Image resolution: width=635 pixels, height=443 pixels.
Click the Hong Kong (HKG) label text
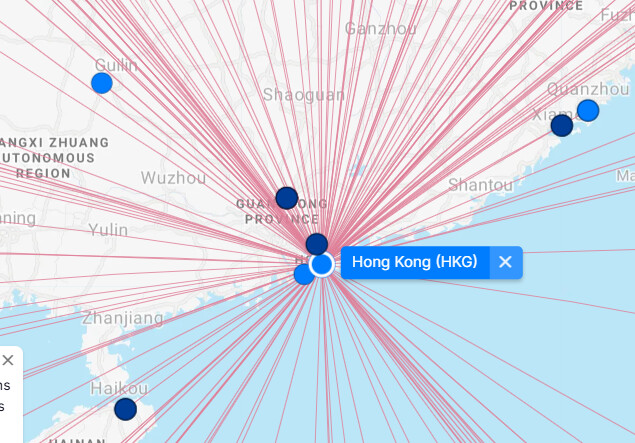pos(415,262)
